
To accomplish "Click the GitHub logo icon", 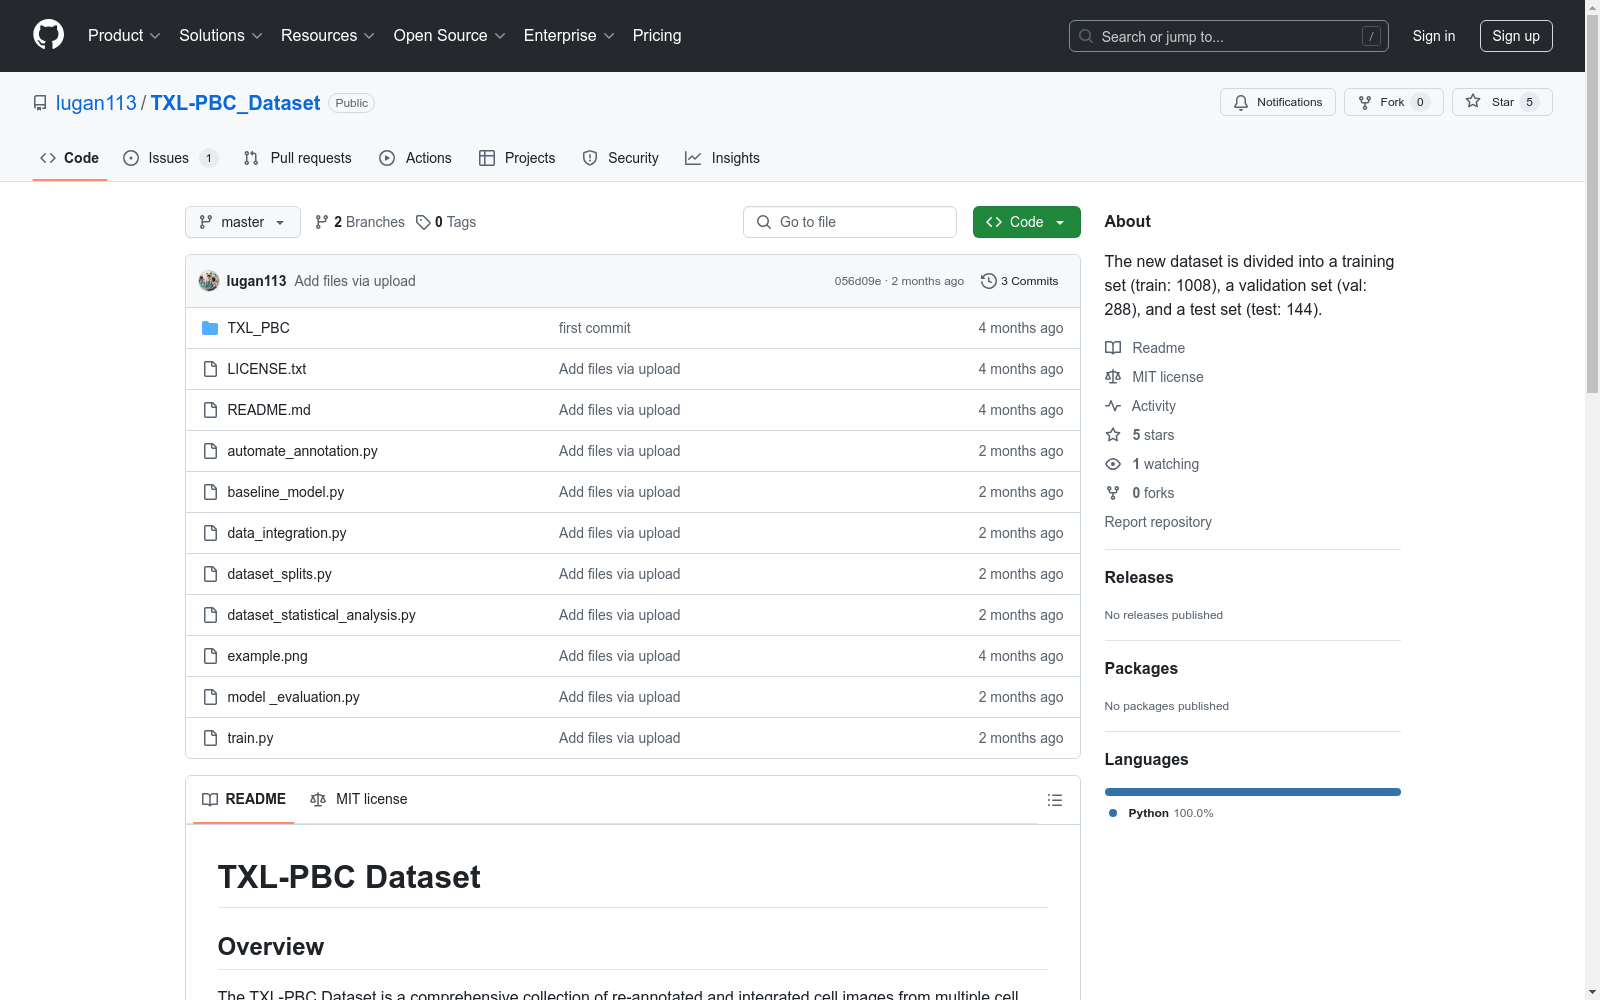I will [48, 35].
